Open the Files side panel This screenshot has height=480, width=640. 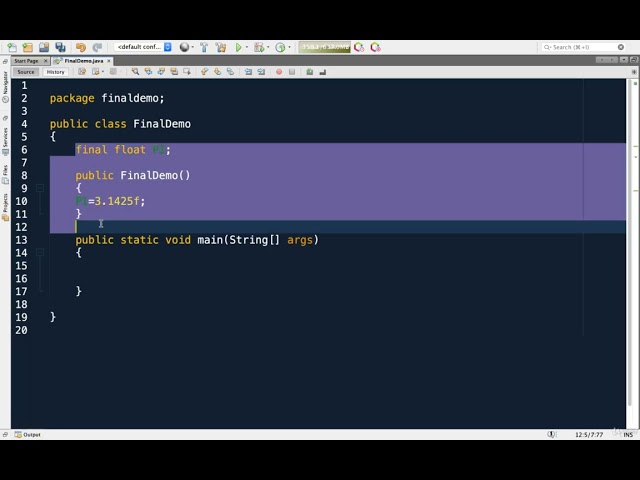point(5,174)
